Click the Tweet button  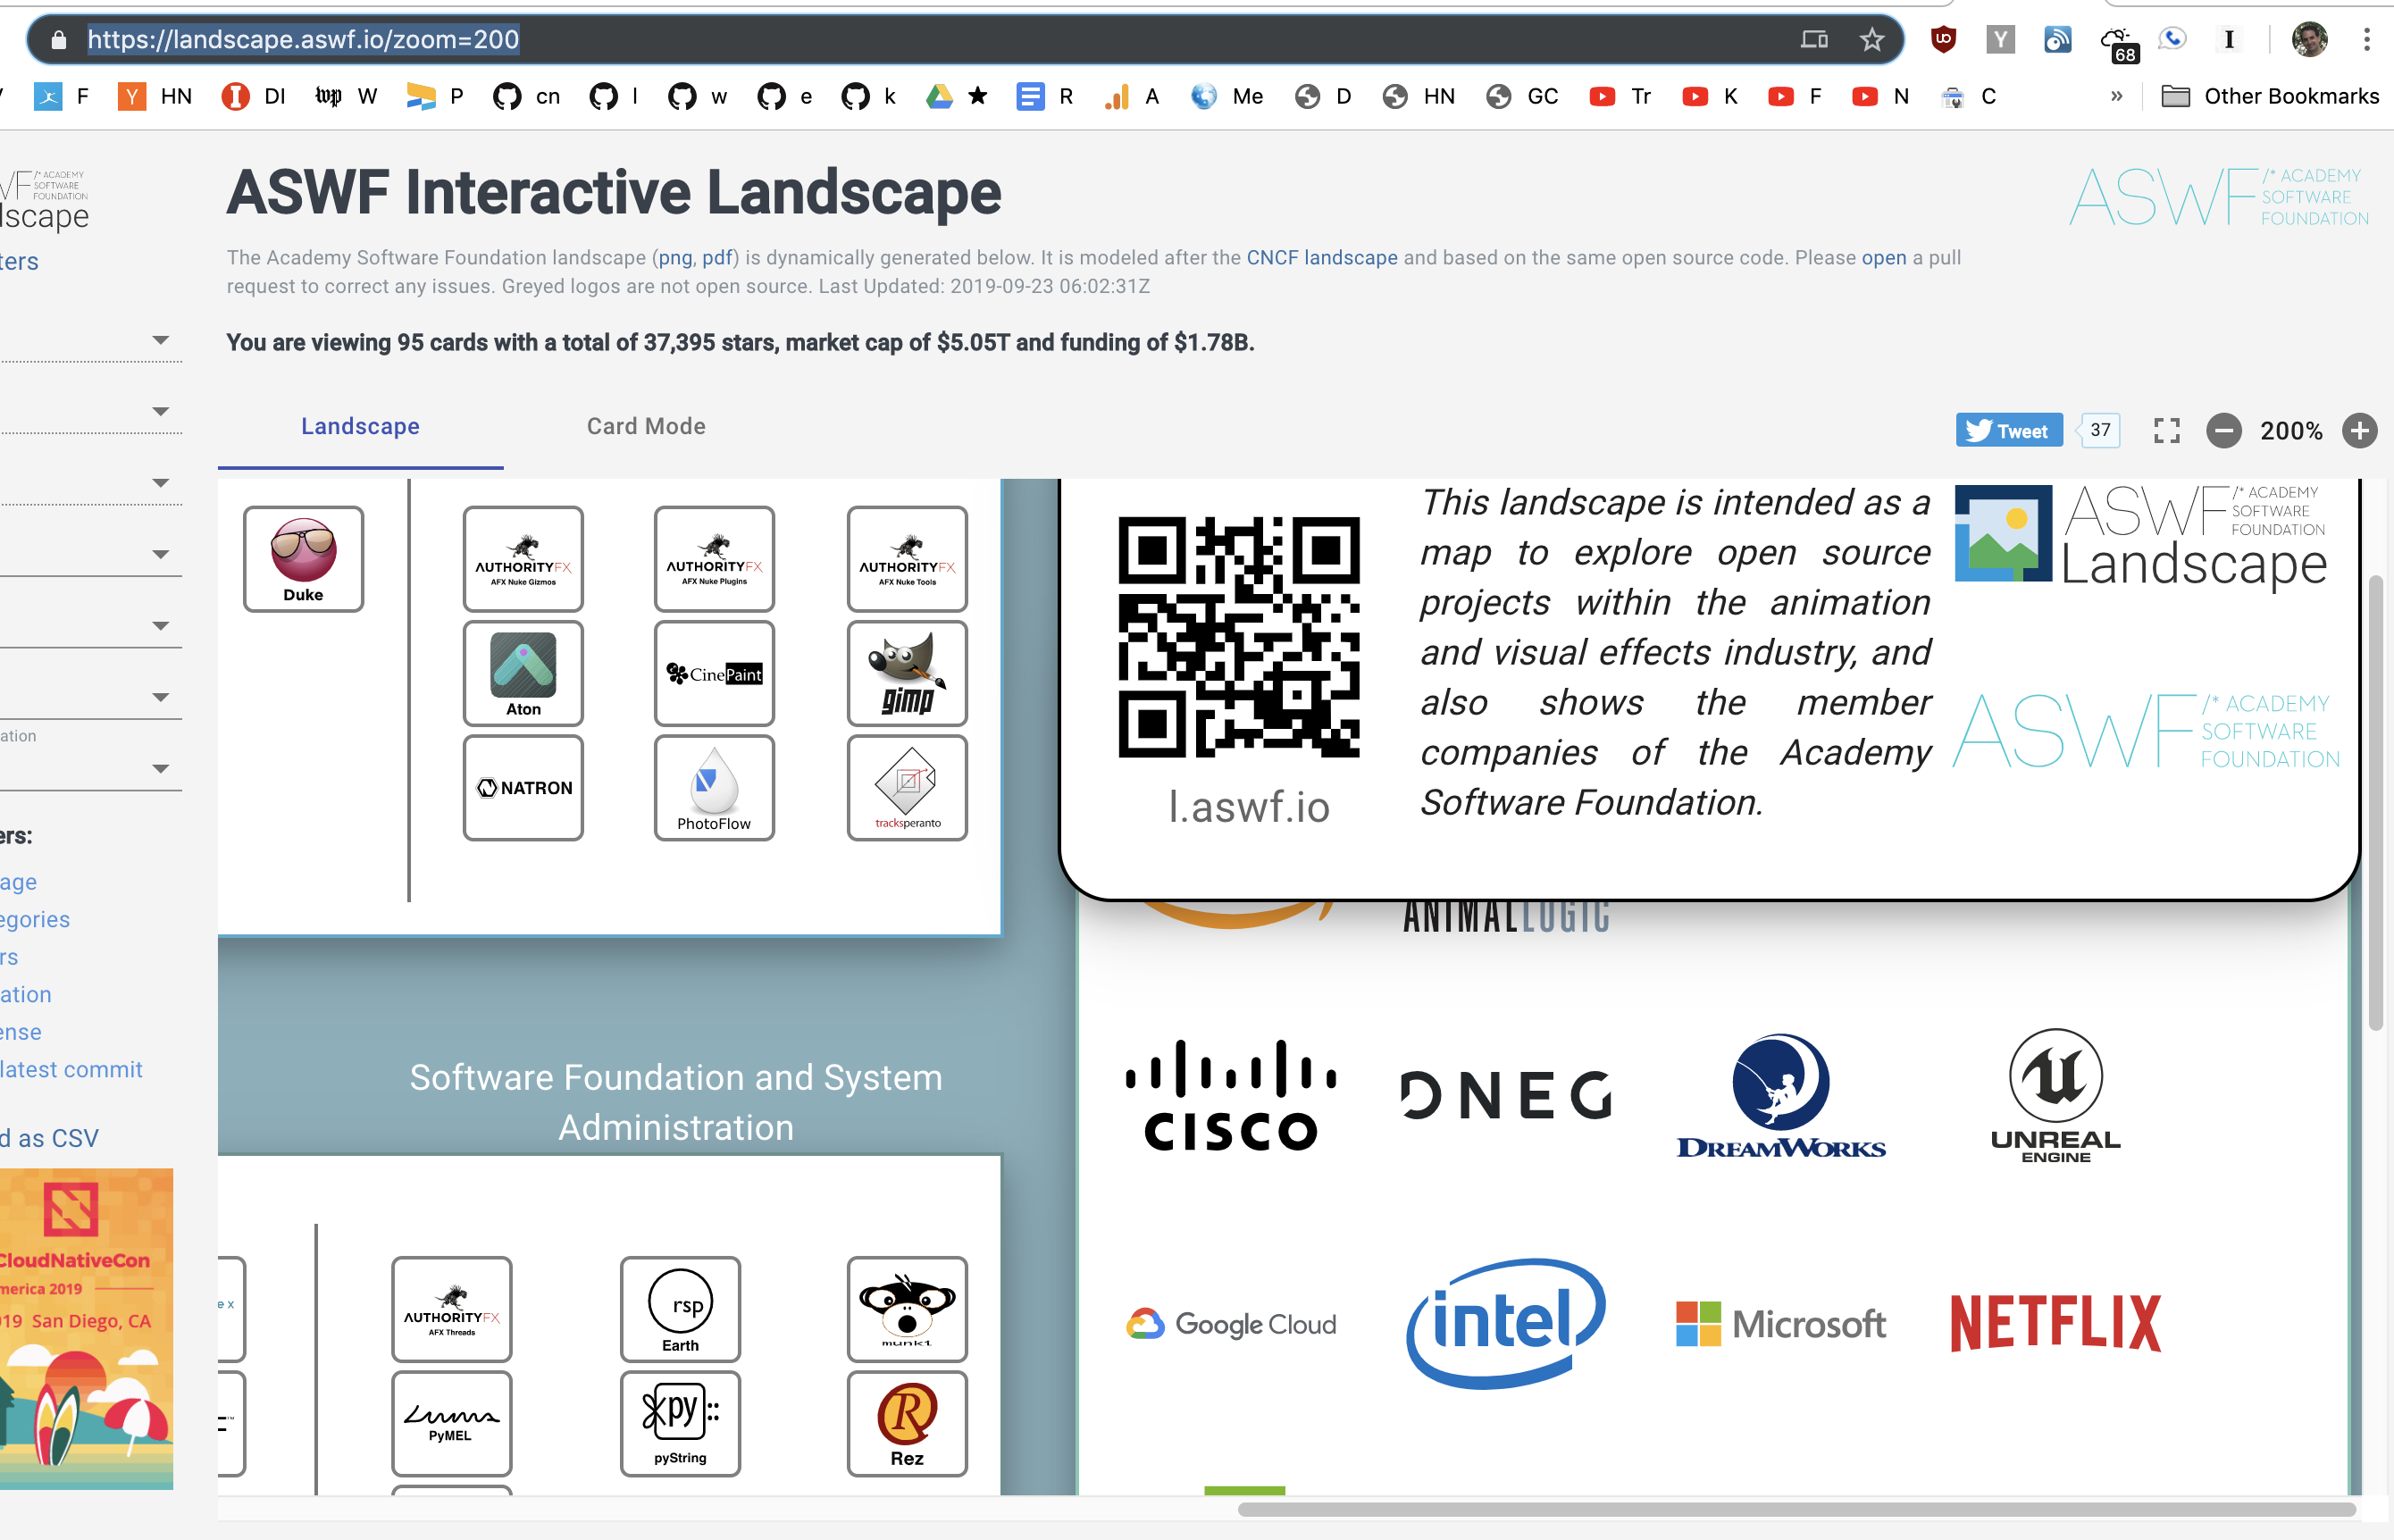(2008, 430)
